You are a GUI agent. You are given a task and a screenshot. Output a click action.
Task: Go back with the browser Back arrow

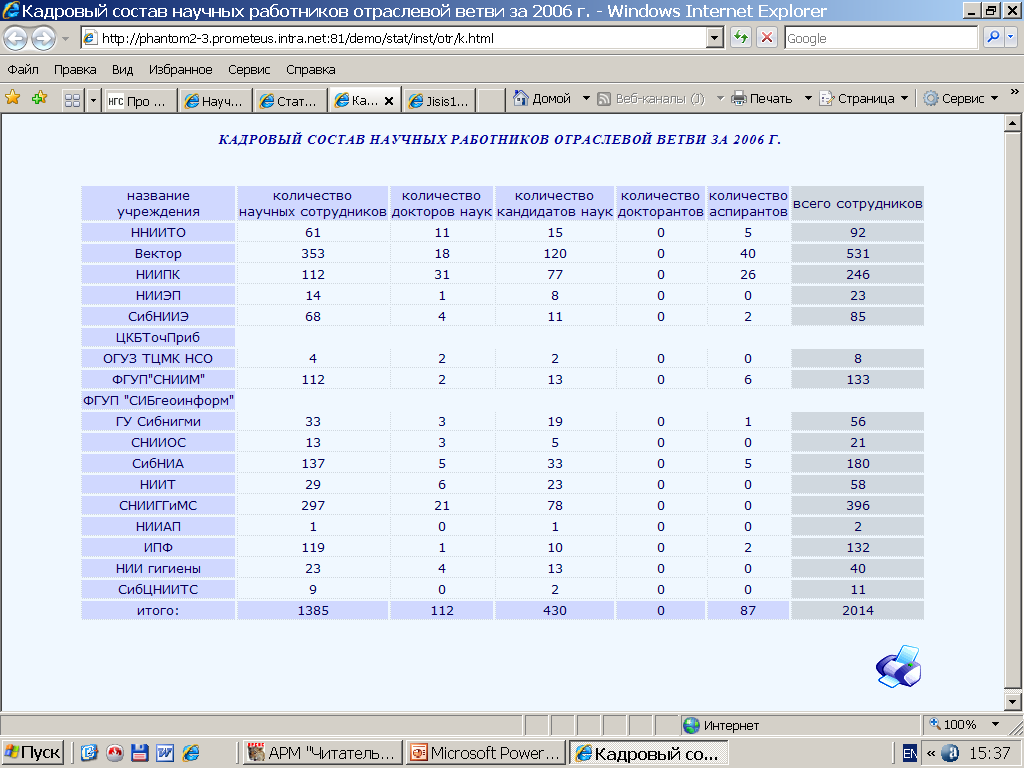16,39
